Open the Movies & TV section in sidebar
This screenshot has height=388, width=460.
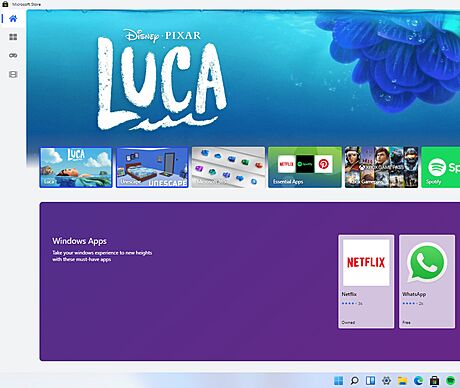13,74
